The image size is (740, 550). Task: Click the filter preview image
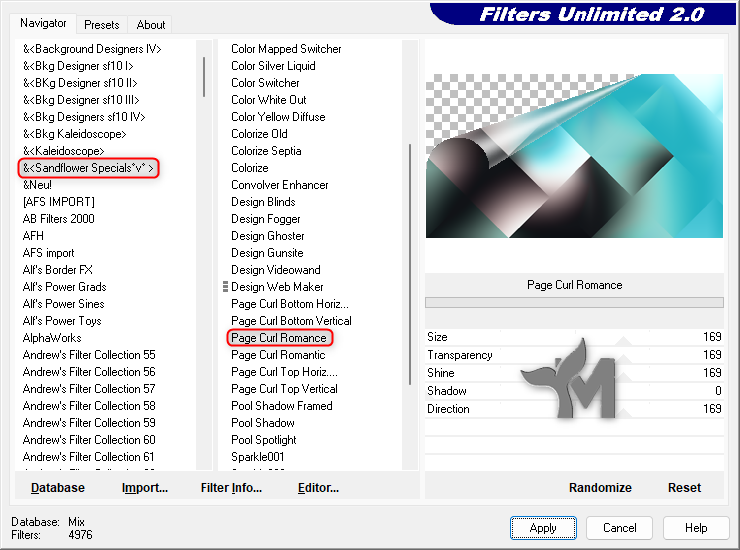(x=574, y=156)
